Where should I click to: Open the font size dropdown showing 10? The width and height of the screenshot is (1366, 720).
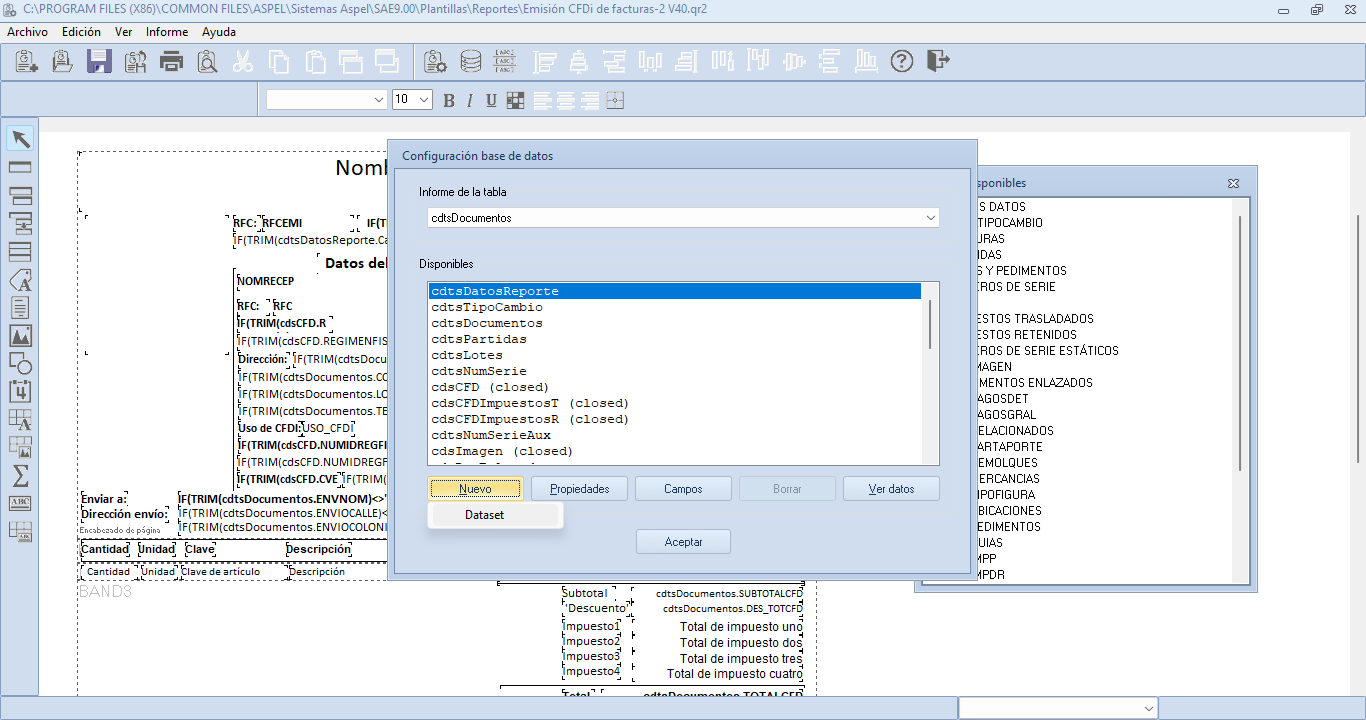pyautogui.click(x=423, y=100)
